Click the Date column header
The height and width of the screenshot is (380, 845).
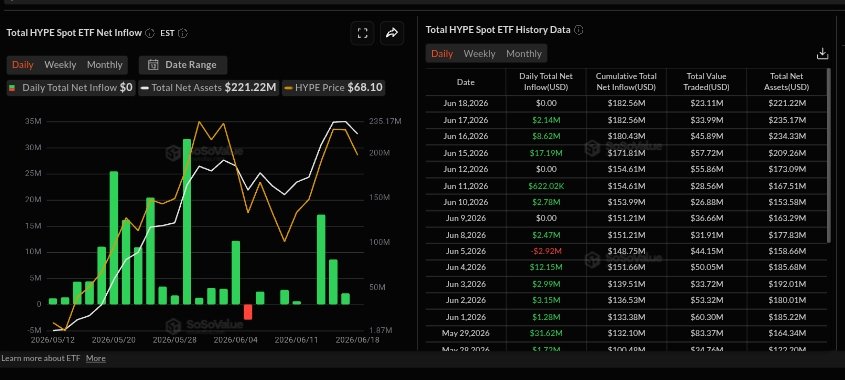click(466, 82)
